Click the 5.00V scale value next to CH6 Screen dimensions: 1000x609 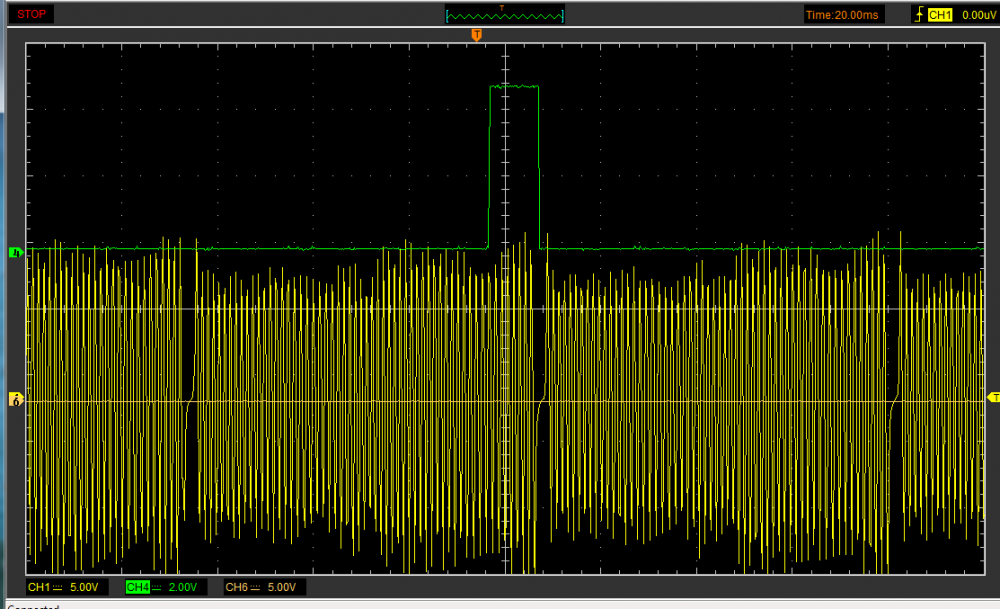tap(282, 587)
